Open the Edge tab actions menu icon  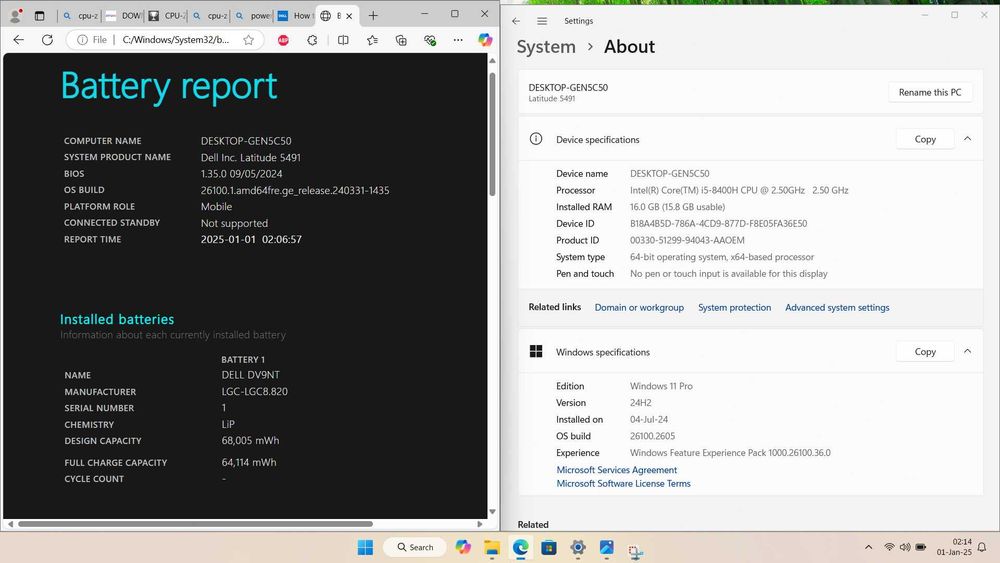click(40, 15)
